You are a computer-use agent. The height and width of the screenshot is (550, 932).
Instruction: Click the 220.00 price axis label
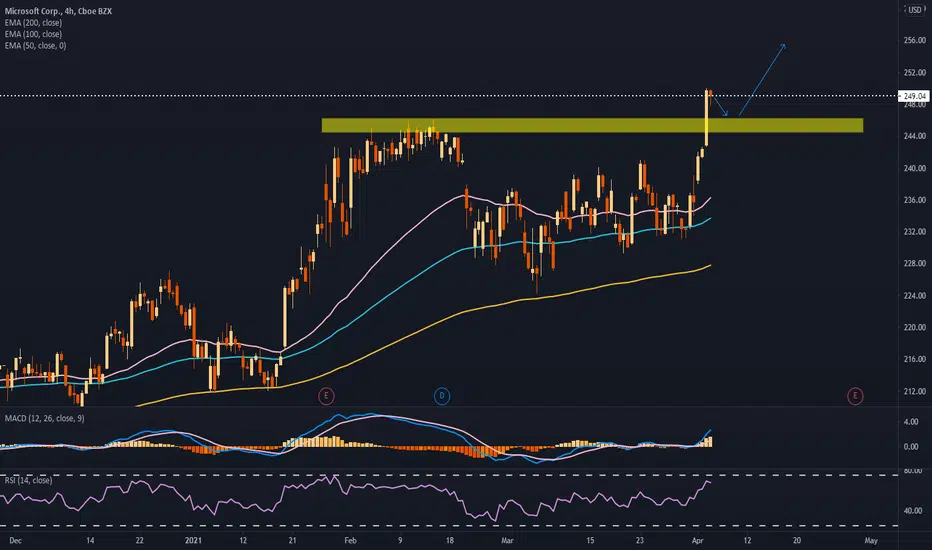click(x=914, y=327)
